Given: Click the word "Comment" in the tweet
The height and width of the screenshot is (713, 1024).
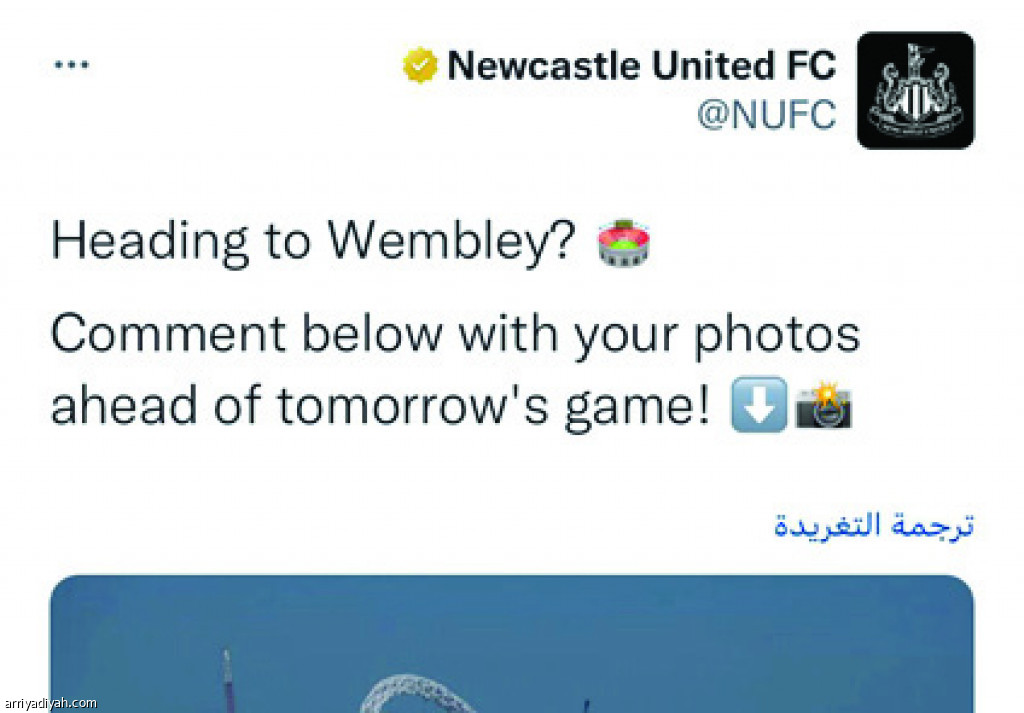Looking at the screenshot, I should pos(166,336).
